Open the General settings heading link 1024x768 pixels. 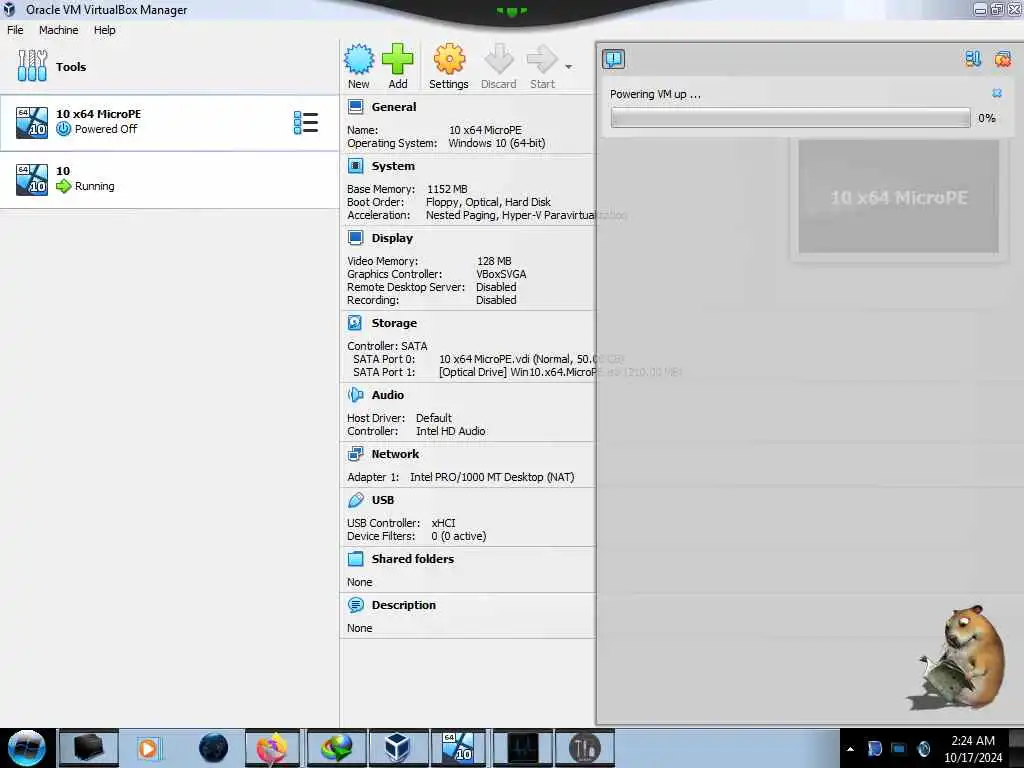(394, 107)
